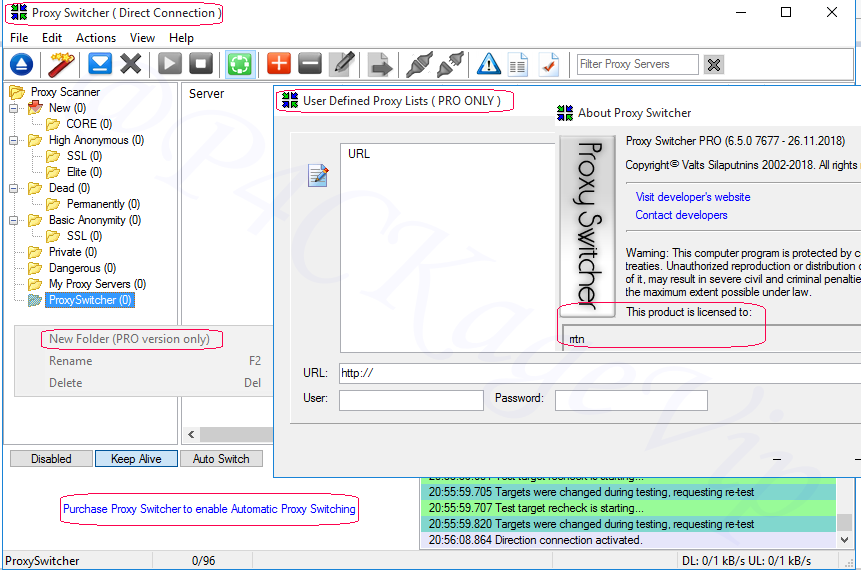Image resolution: width=861 pixels, height=570 pixels.
Task: Click log entry 'Direction connection activated.'
Action: [x=629, y=540]
